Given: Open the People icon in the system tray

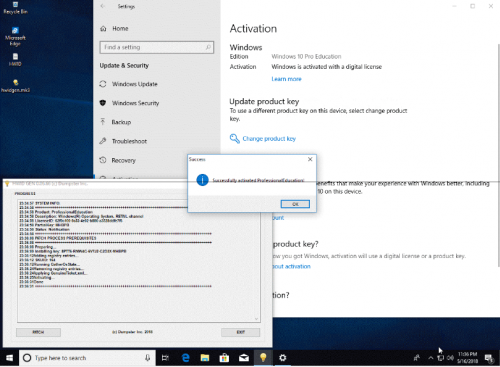Looking at the screenshot, I should click(x=417, y=358).
